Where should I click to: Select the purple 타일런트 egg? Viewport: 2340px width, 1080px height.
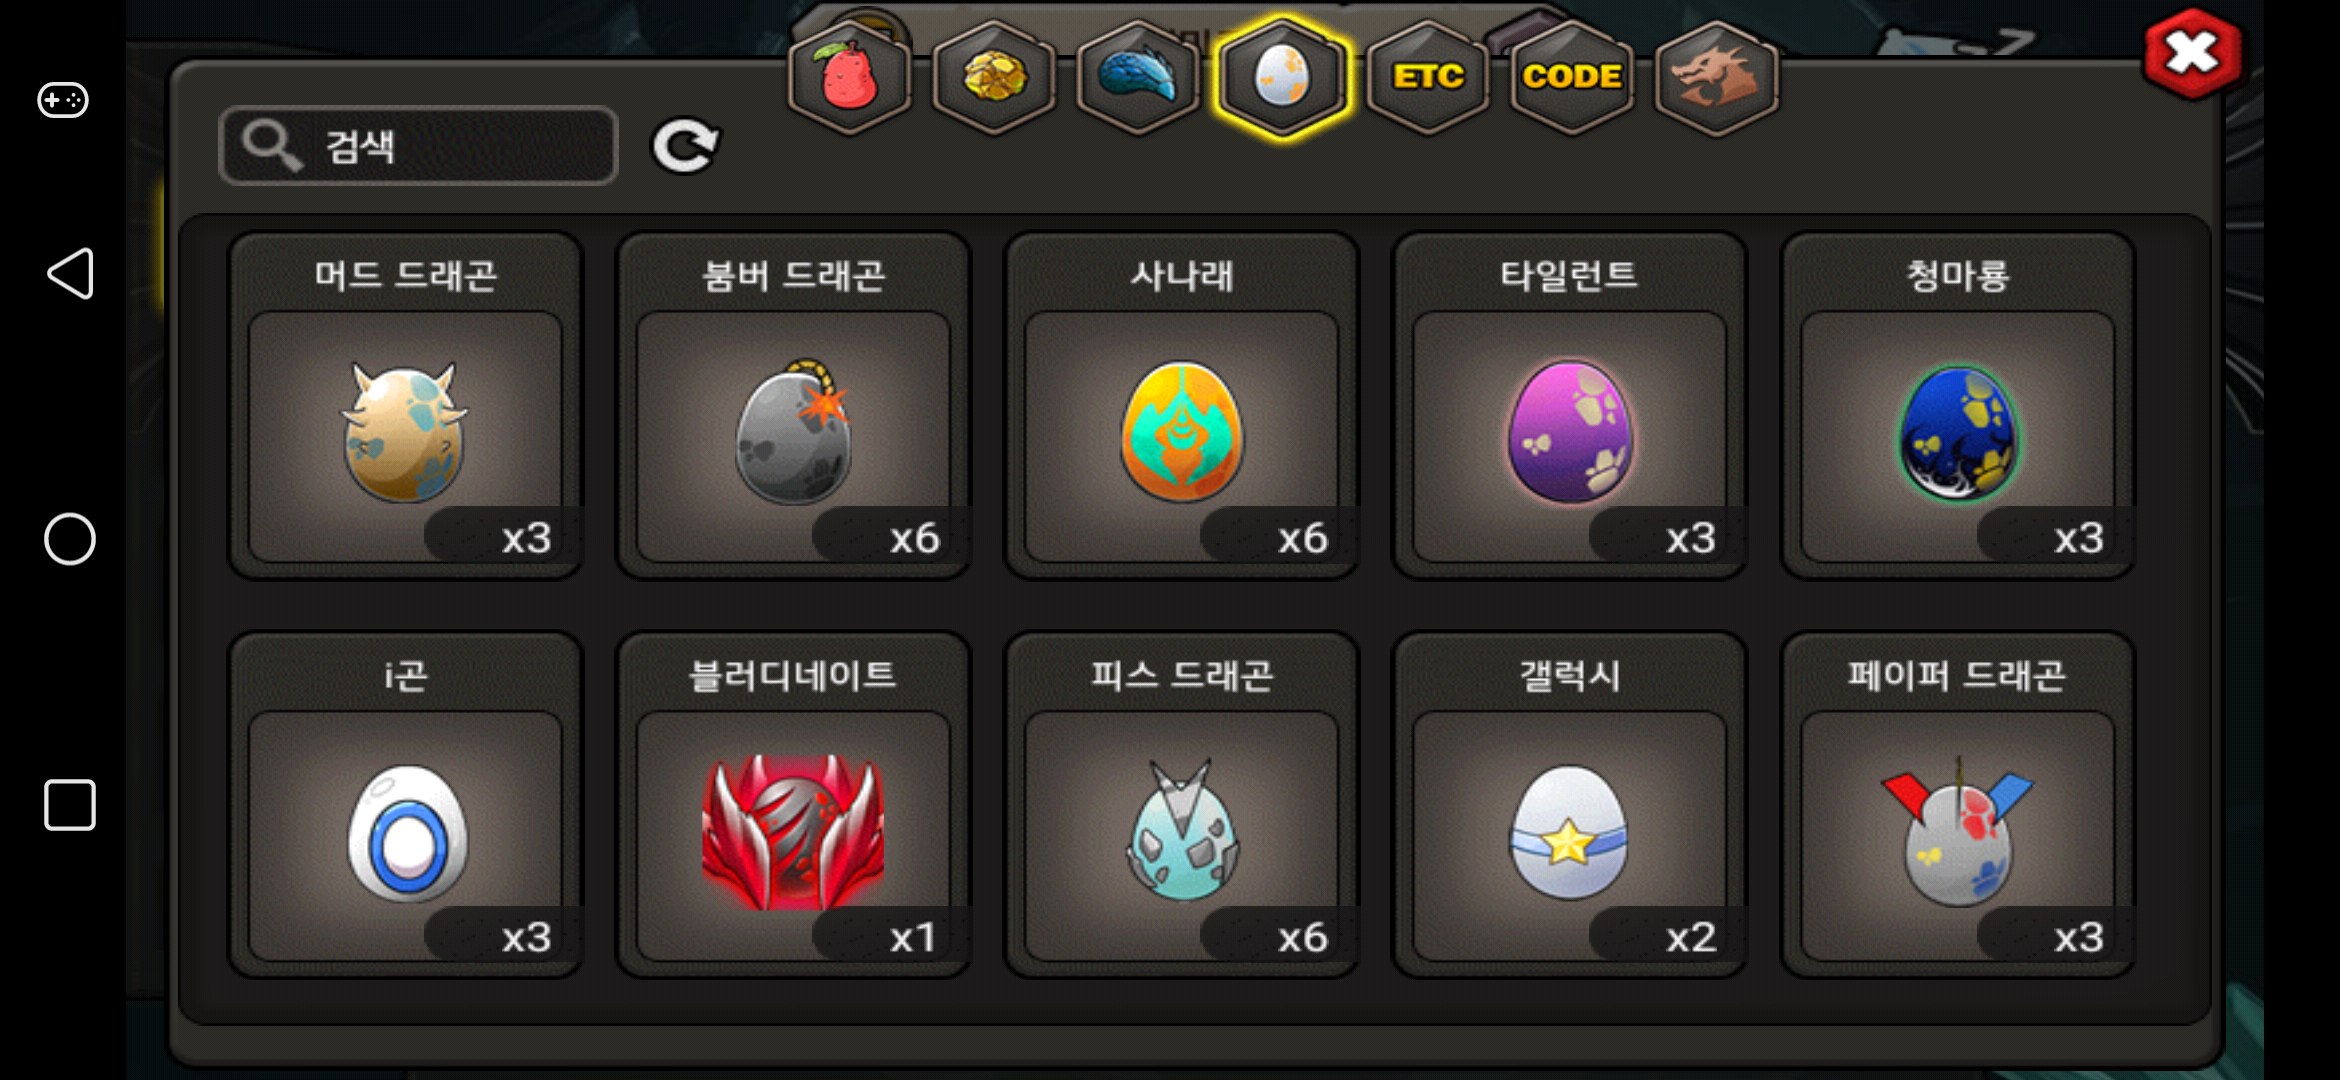coord(1569,405)
